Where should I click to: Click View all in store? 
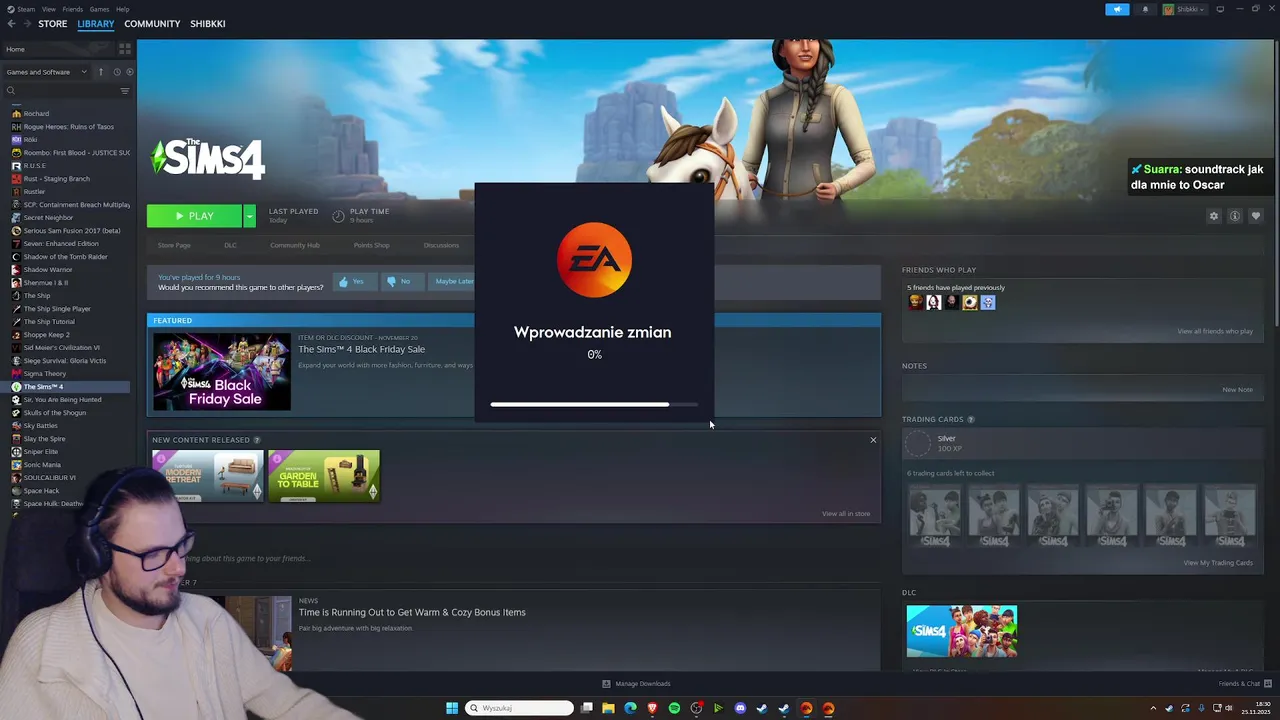click(x=846, y=514)
